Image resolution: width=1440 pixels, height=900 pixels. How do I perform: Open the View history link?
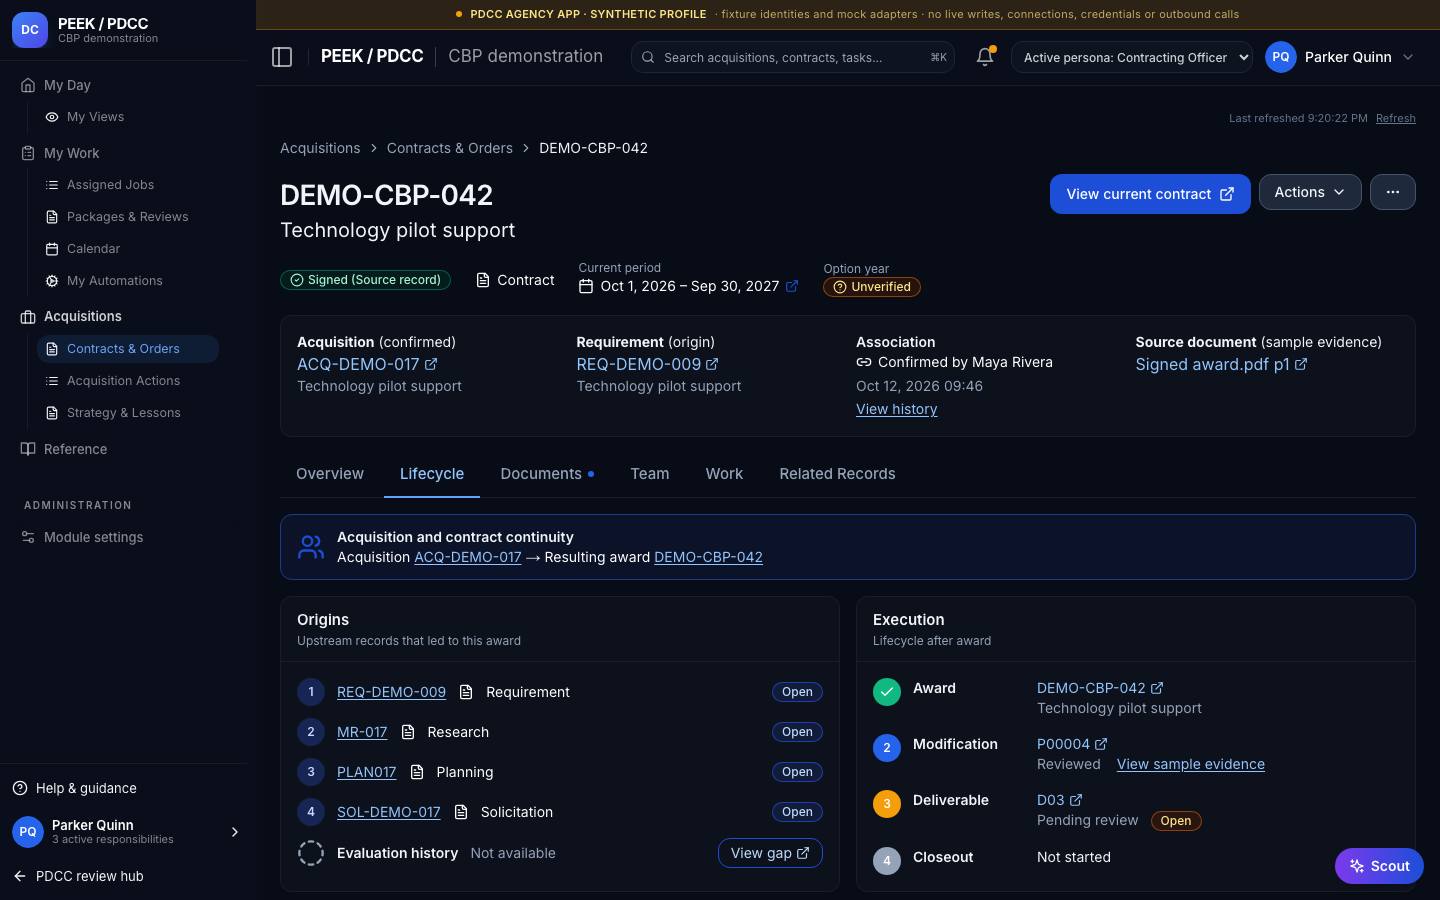pos(896,409)
